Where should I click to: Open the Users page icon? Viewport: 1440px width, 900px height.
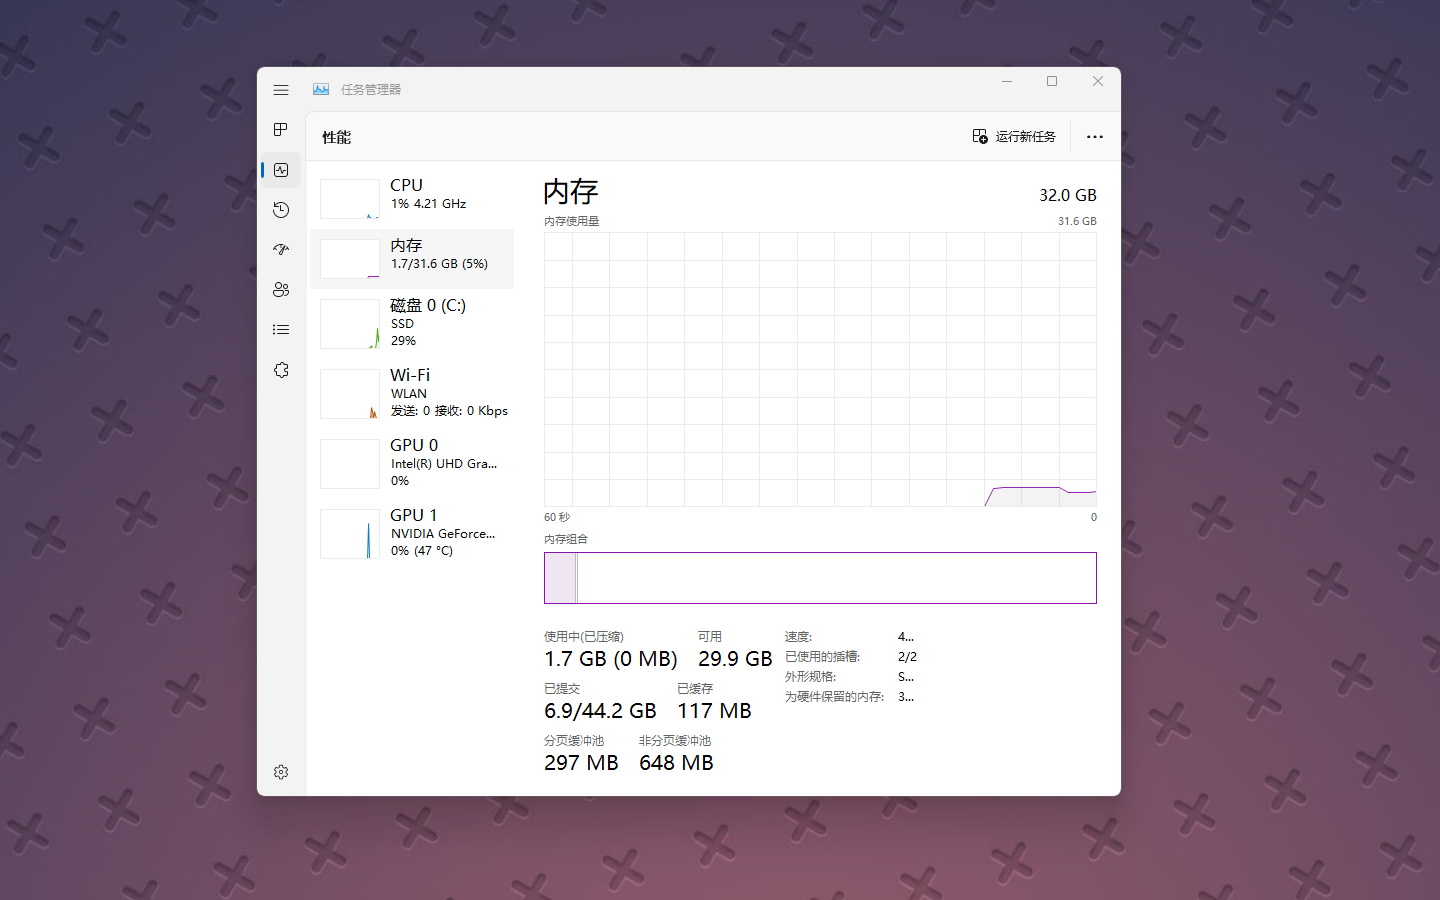[x=281, y=290]
